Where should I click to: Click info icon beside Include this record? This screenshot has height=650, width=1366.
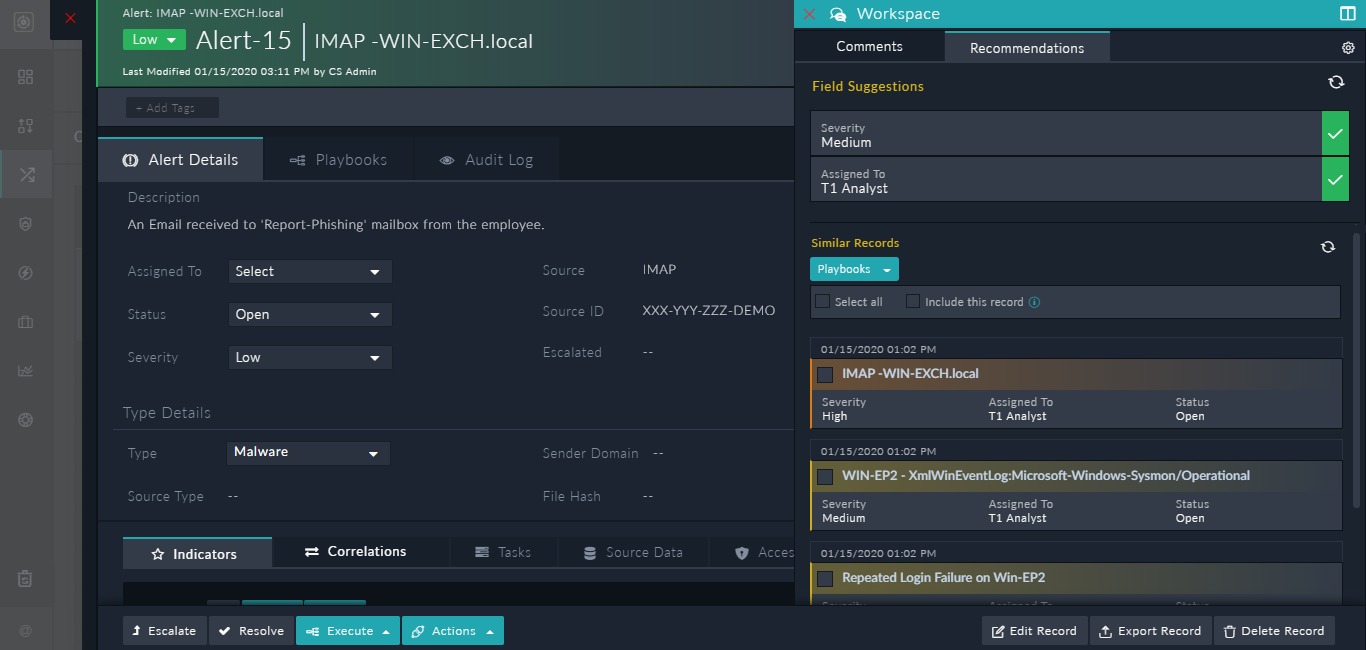pos(1034,302)
